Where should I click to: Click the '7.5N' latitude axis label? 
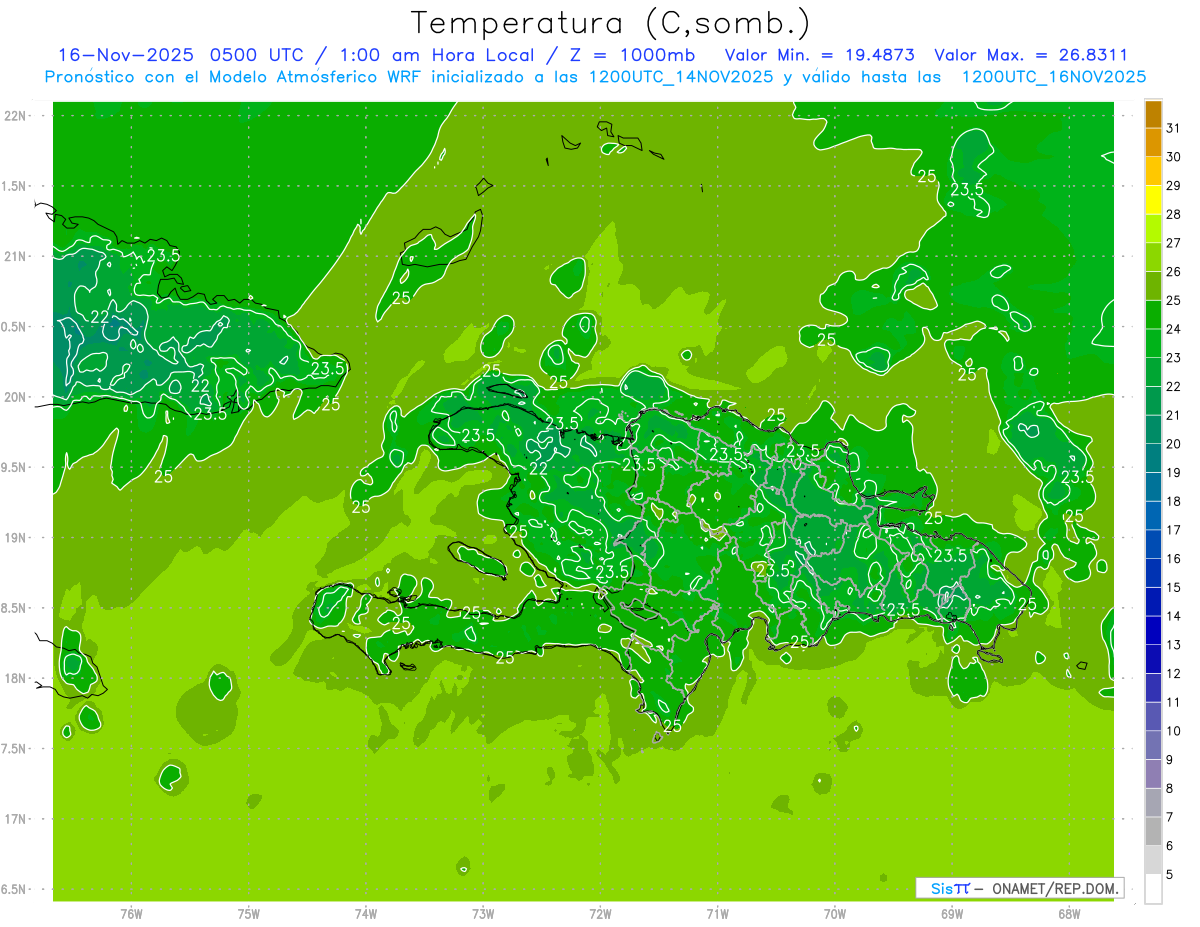pyautogui.click(x=15, y=749)
